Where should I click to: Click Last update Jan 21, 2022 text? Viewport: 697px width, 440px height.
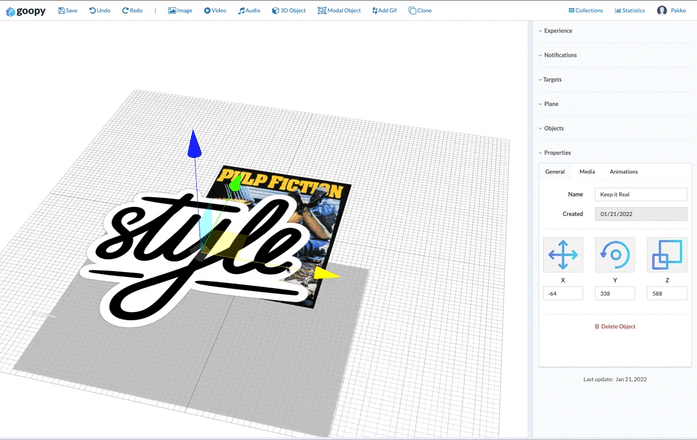(x=615, y=379)
